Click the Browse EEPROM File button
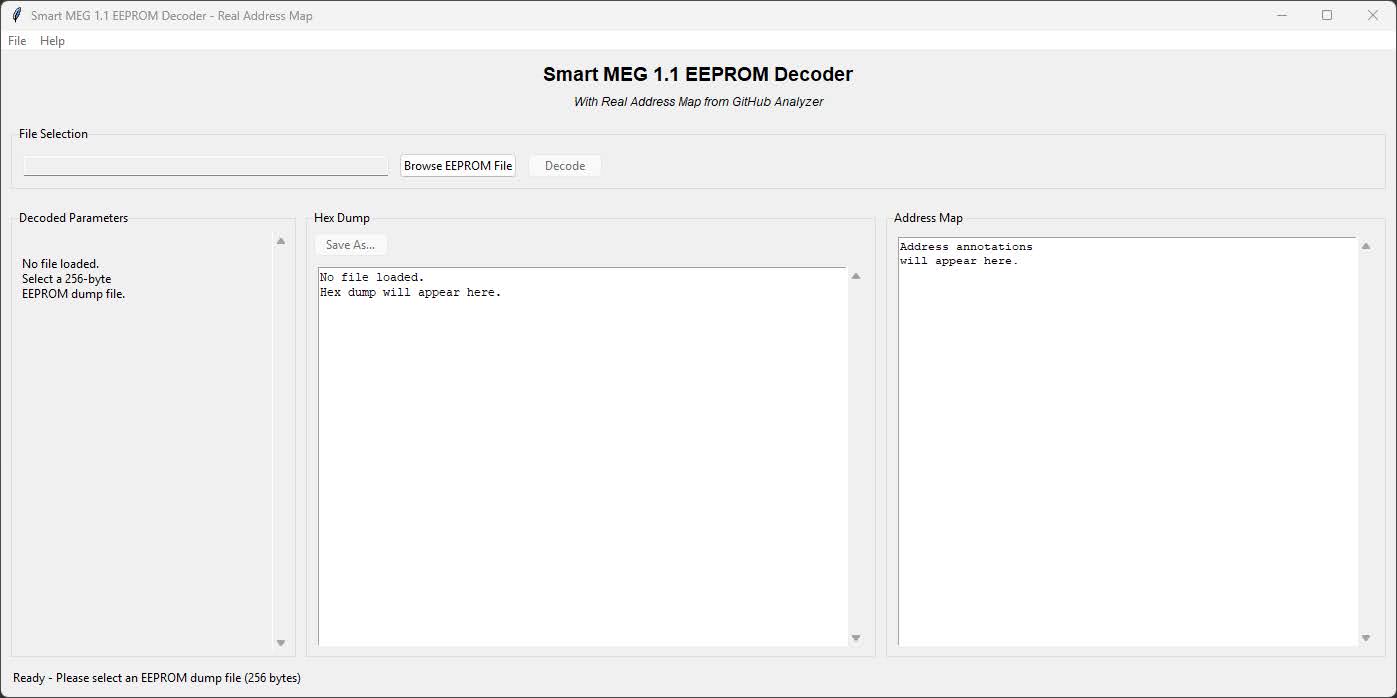Image resolution: width=1397 pixels, height=698 pixels. click(458, 166)
